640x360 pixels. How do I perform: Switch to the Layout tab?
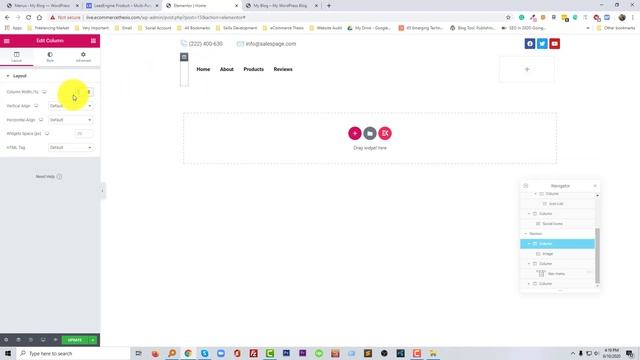point(16,57)
